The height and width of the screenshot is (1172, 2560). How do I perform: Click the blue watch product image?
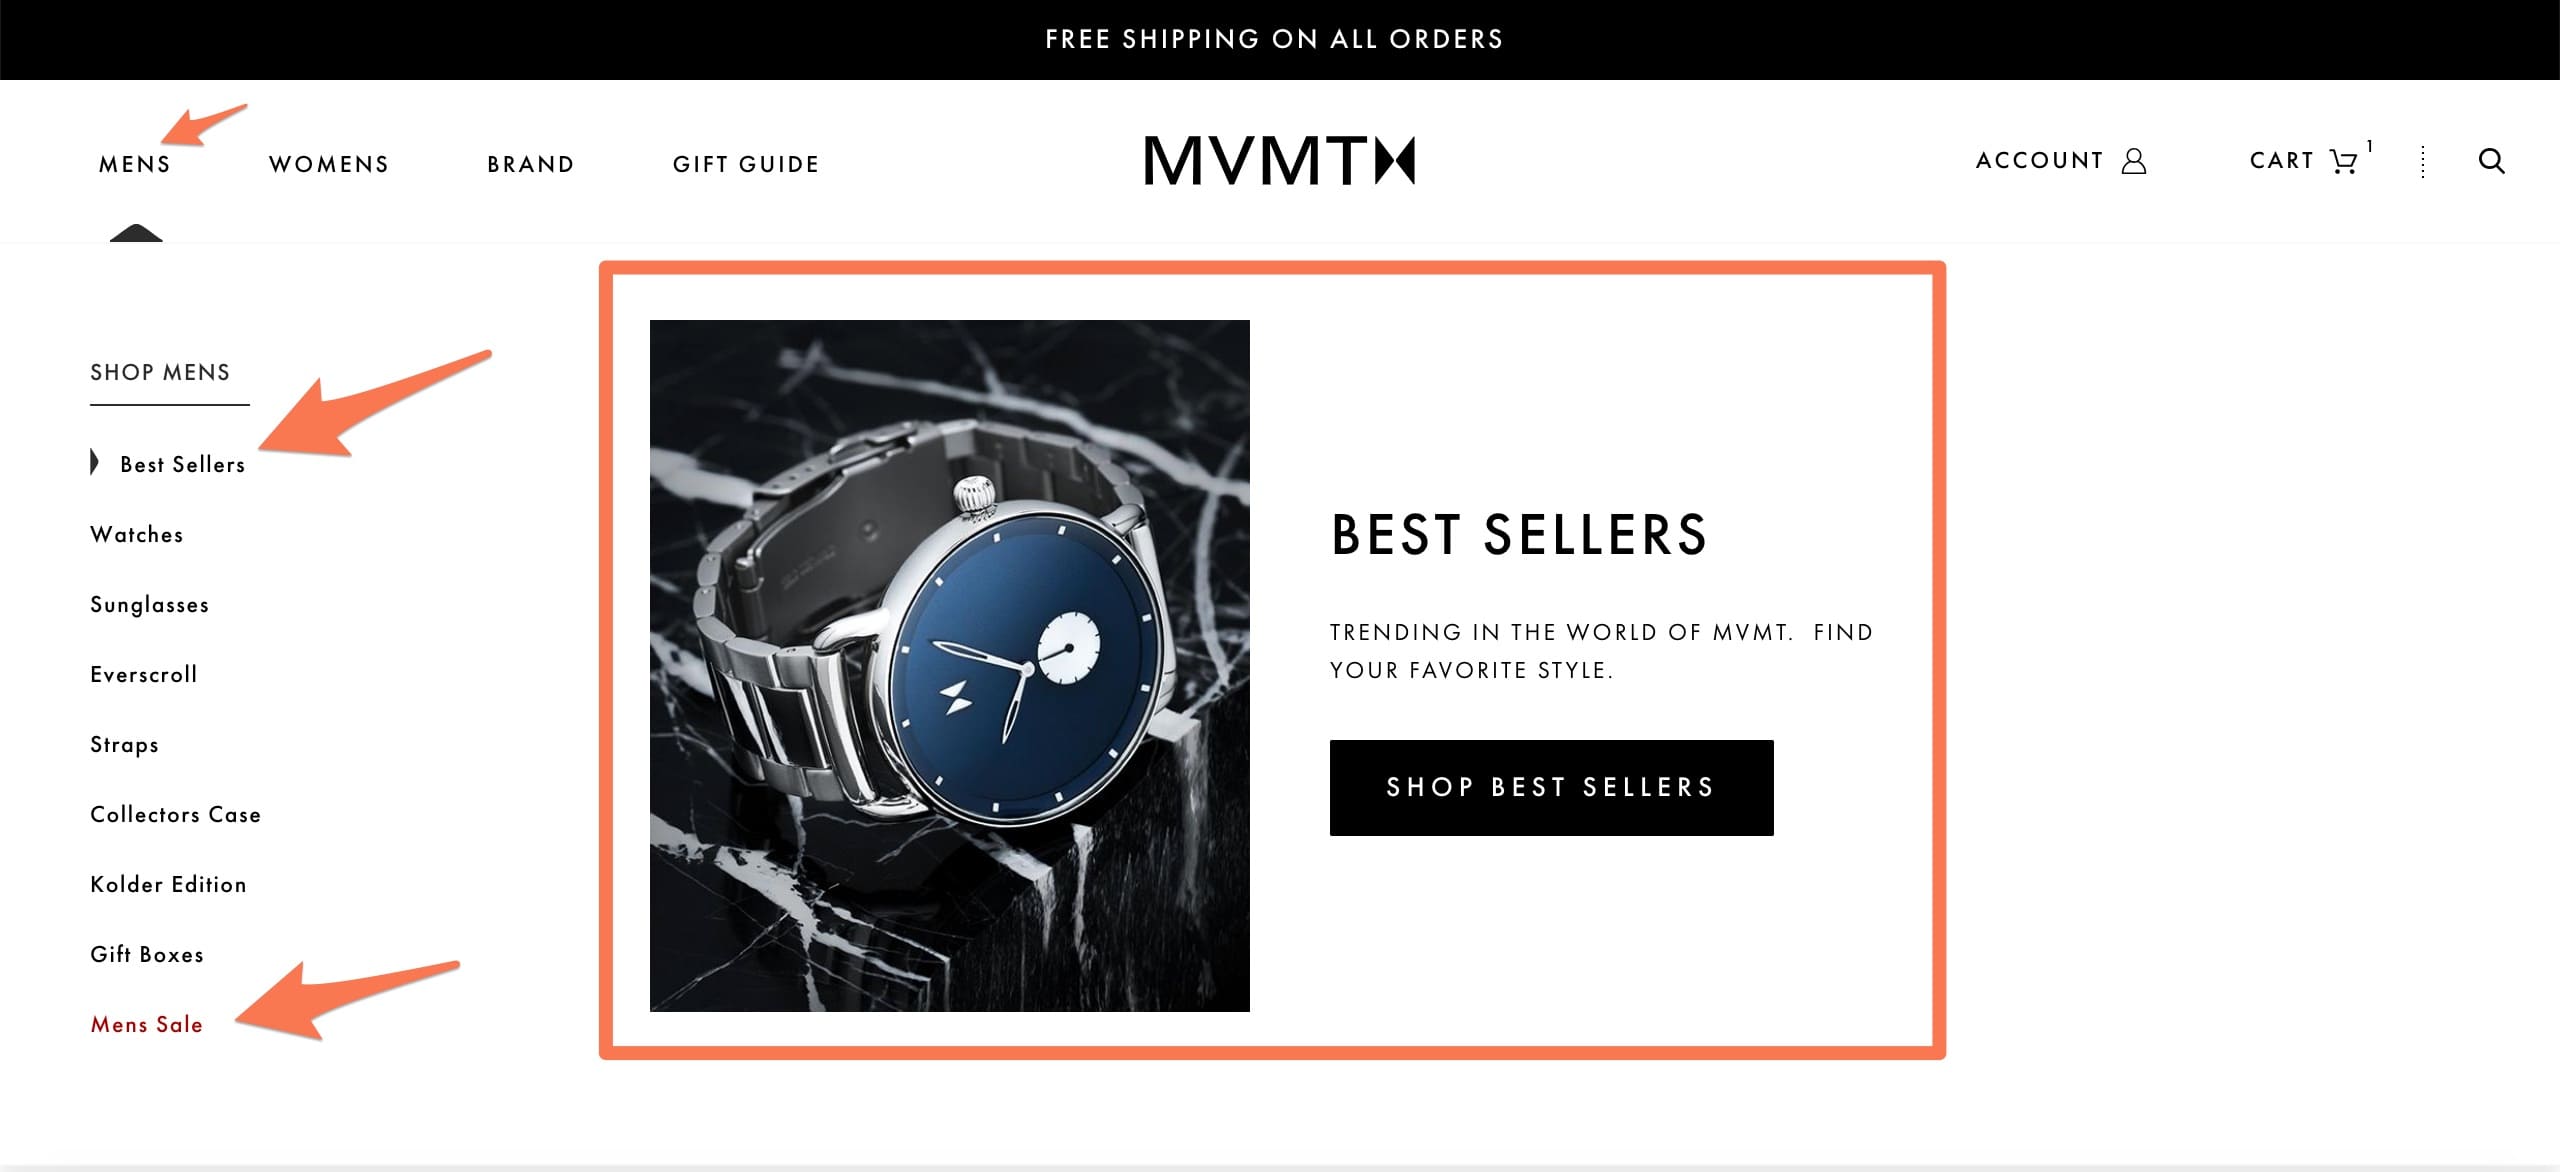point(950,666)
